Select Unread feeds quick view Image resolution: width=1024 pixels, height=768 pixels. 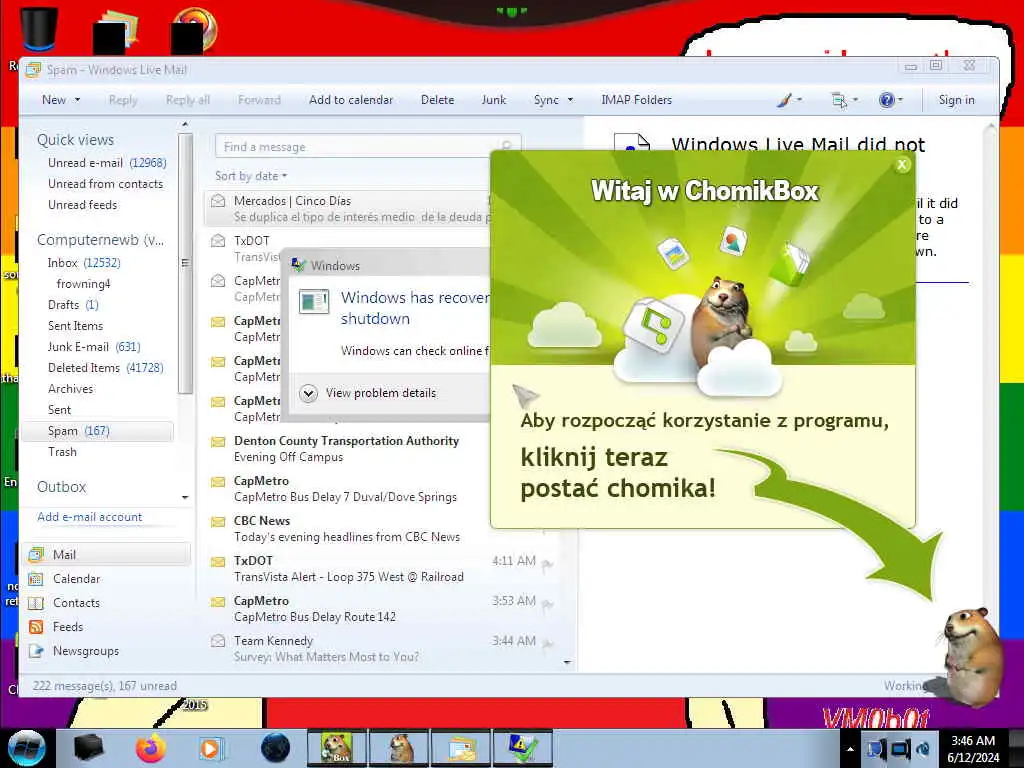click(82, 204)
